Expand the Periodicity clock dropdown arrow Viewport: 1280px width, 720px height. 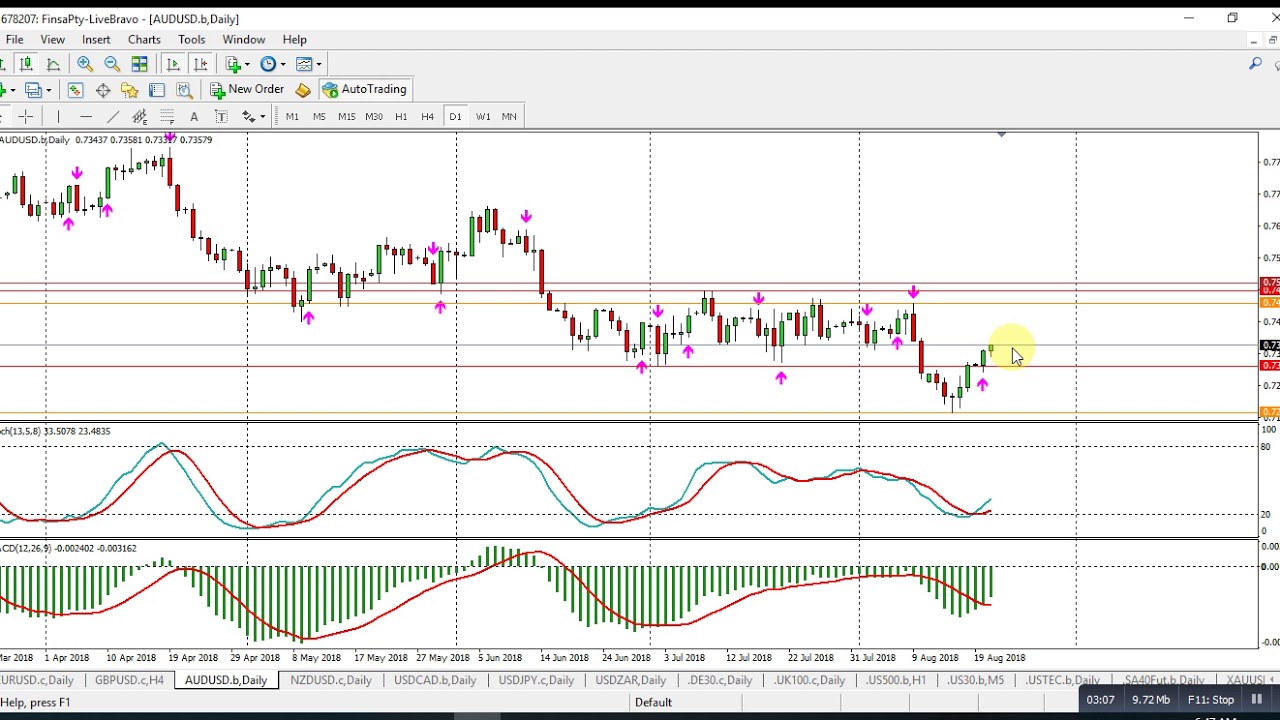(x=282, y=64)
